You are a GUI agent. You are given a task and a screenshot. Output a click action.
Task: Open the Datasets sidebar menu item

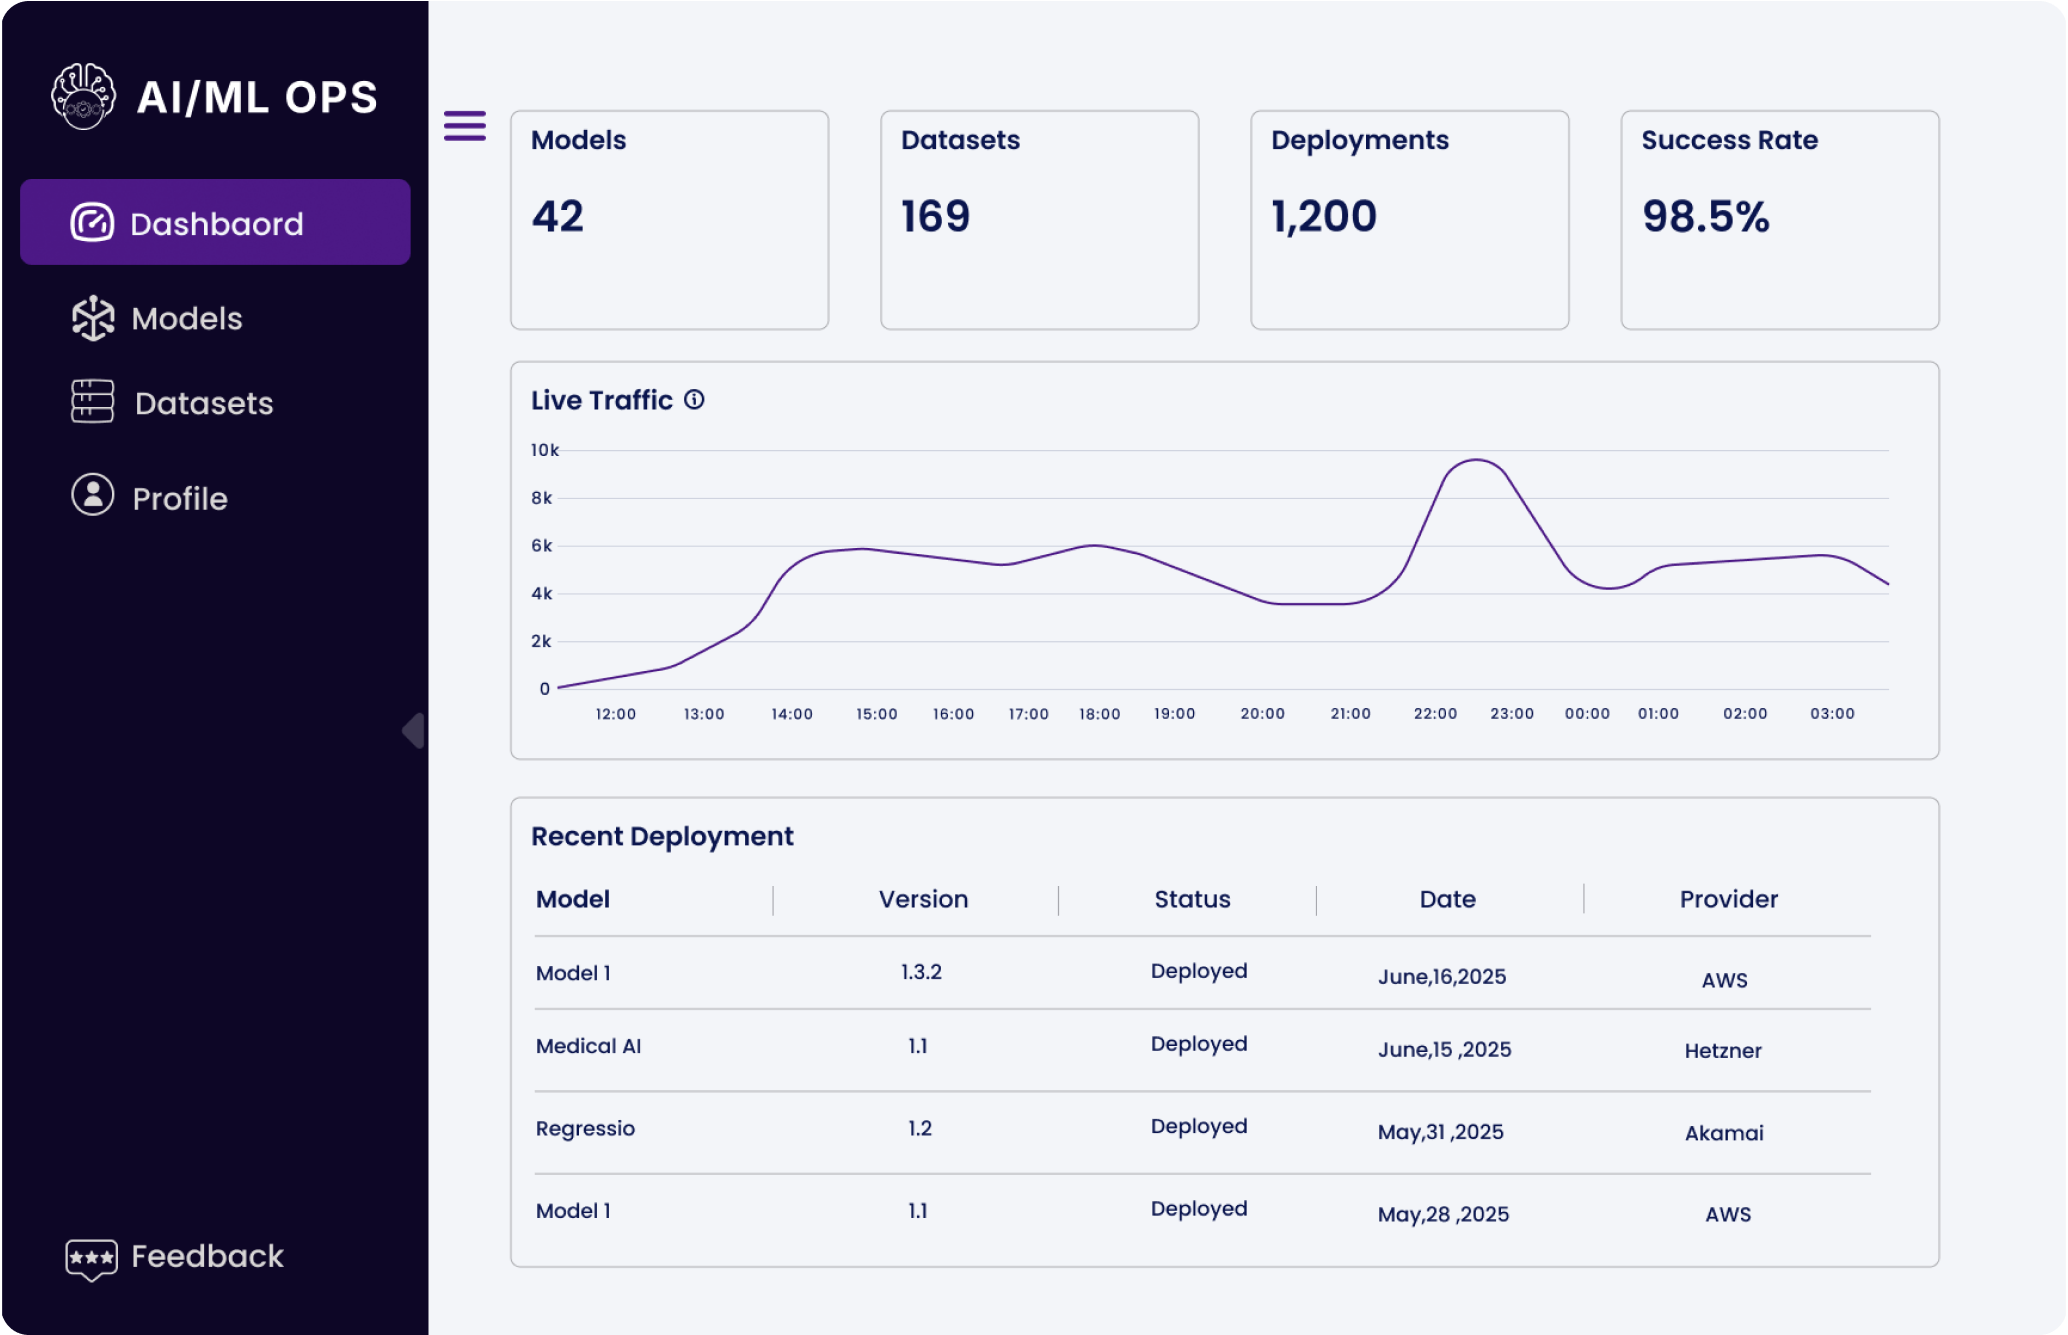tap(204, 403)
